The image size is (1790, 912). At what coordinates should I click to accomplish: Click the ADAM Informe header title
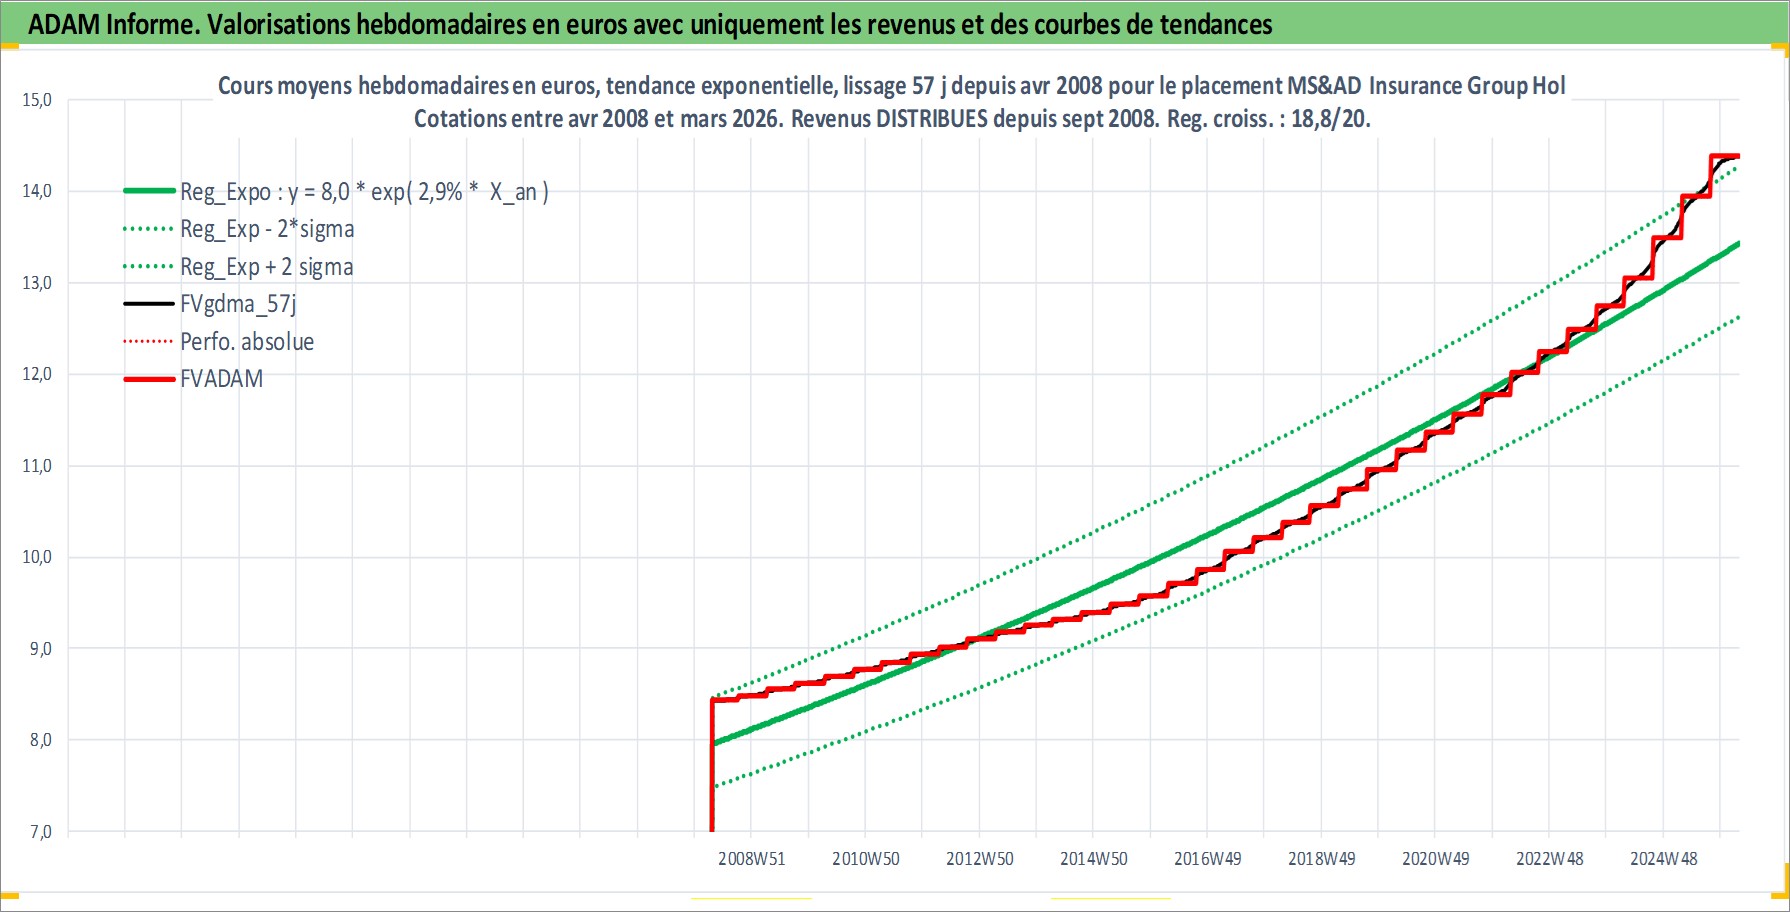[650, 24]
